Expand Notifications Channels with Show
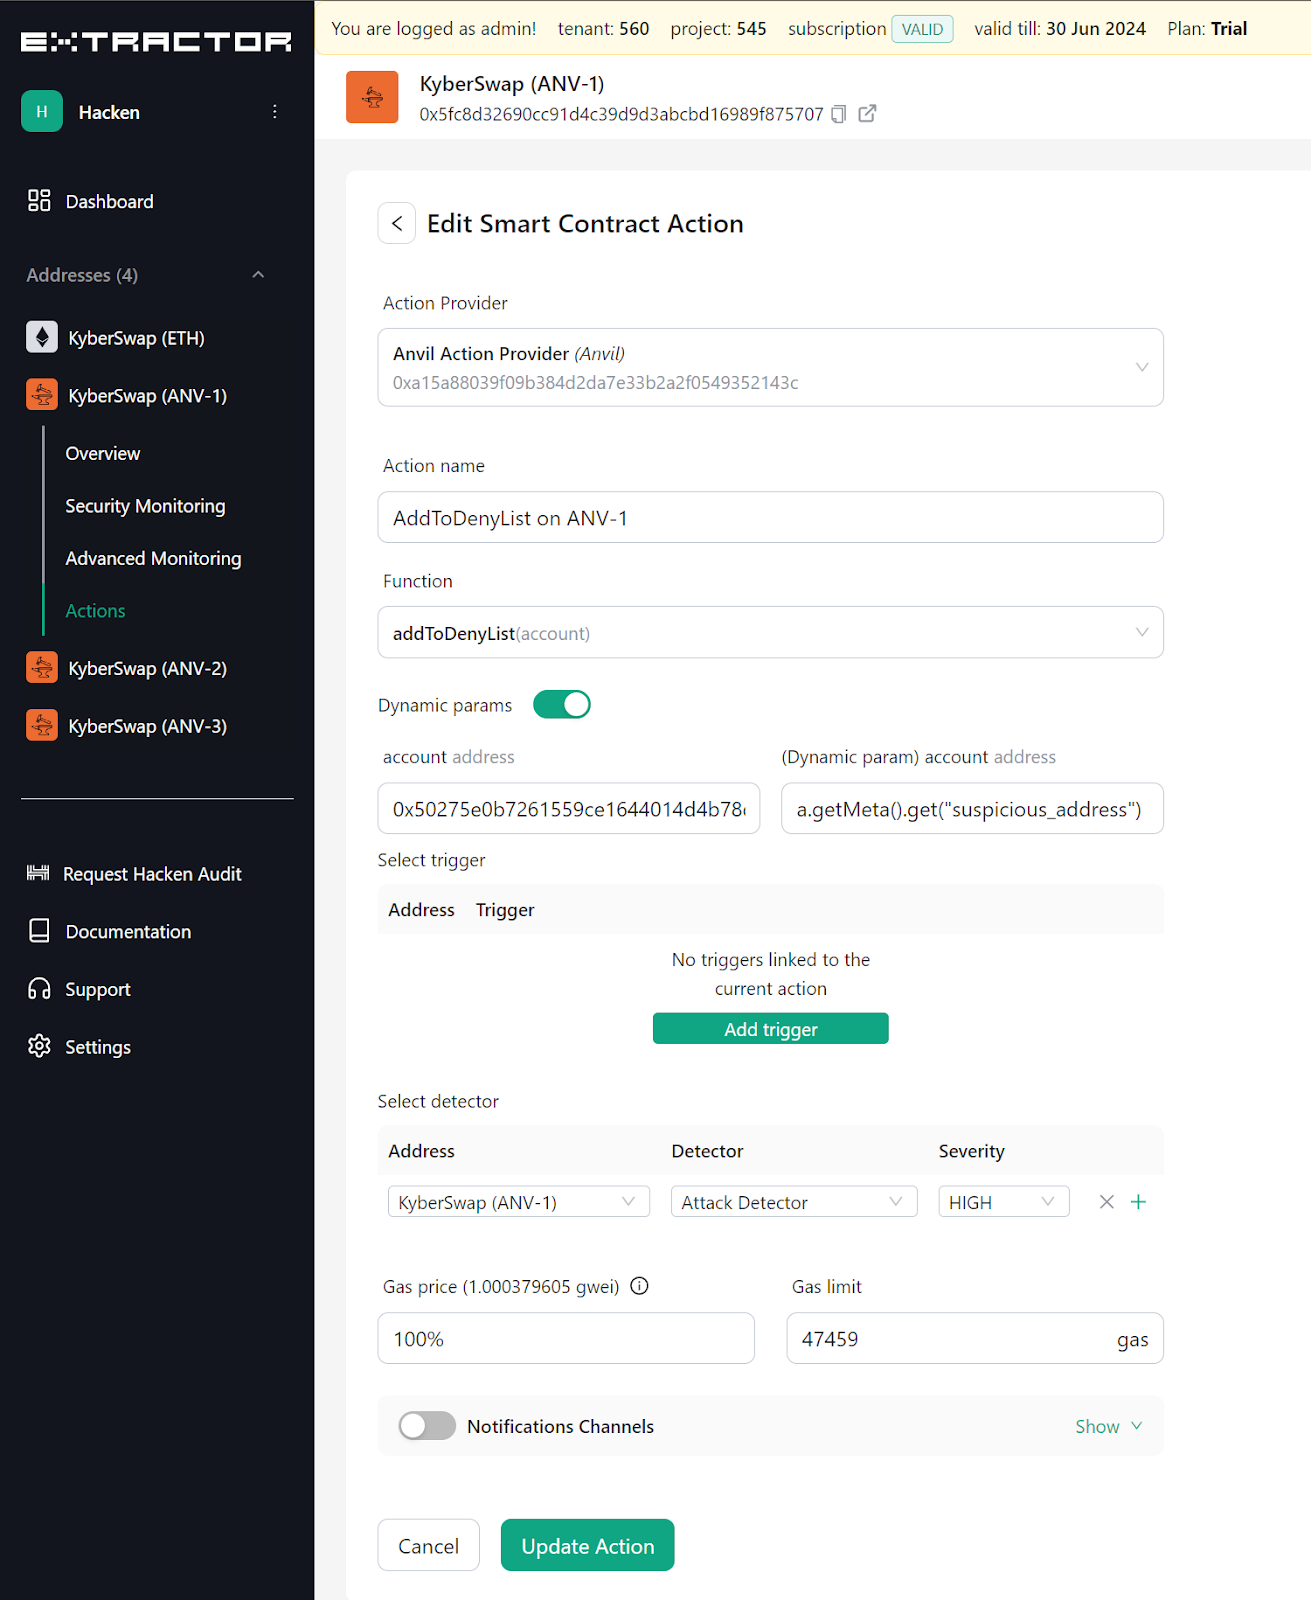The width and height of the screenshot is (1311, 1600). pyautogui.click(x=1108, y=1426)
